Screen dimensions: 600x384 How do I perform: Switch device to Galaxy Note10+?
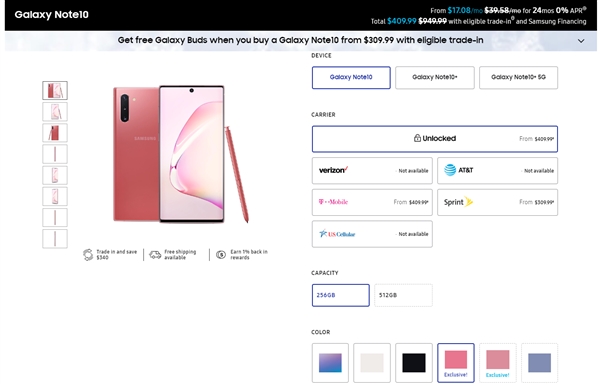pos(435,78)
